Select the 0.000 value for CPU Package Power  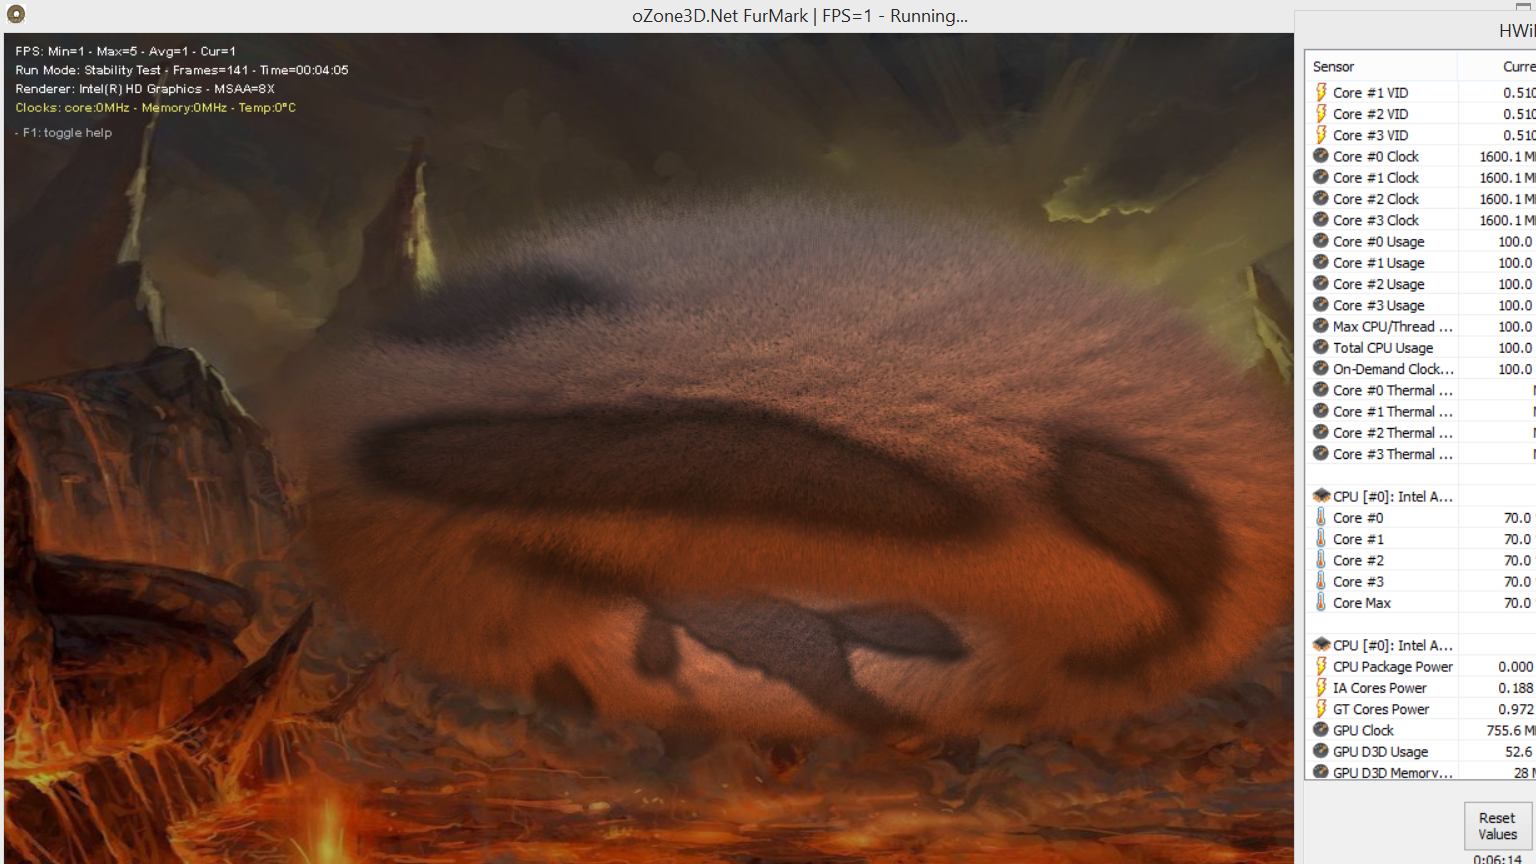coord(1516,666)
